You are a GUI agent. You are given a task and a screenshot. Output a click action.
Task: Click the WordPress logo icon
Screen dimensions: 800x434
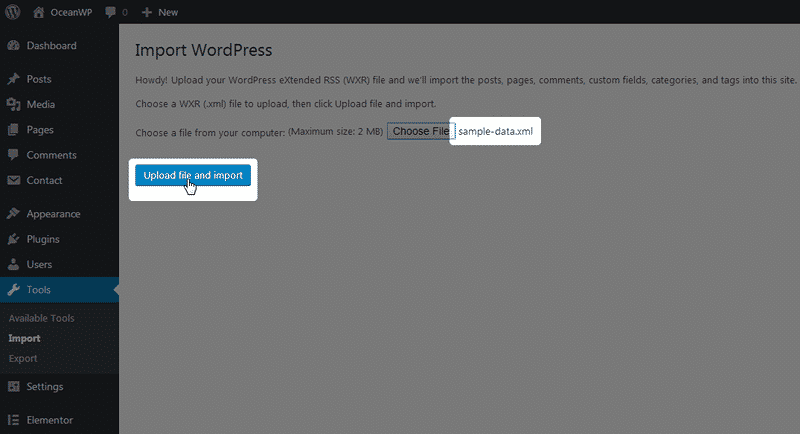(13, 12)
